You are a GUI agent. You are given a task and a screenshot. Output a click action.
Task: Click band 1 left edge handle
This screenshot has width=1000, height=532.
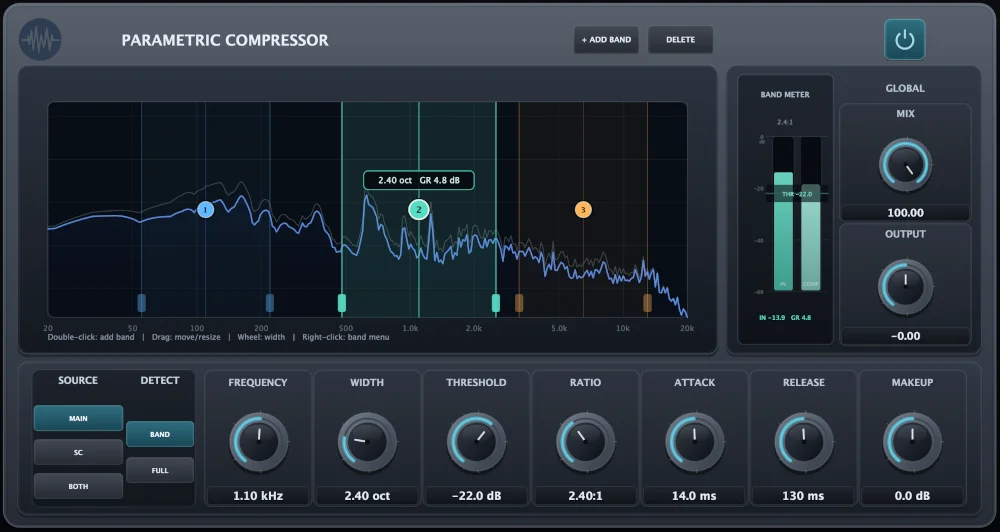pyautogui.click(x=142, y=303)
